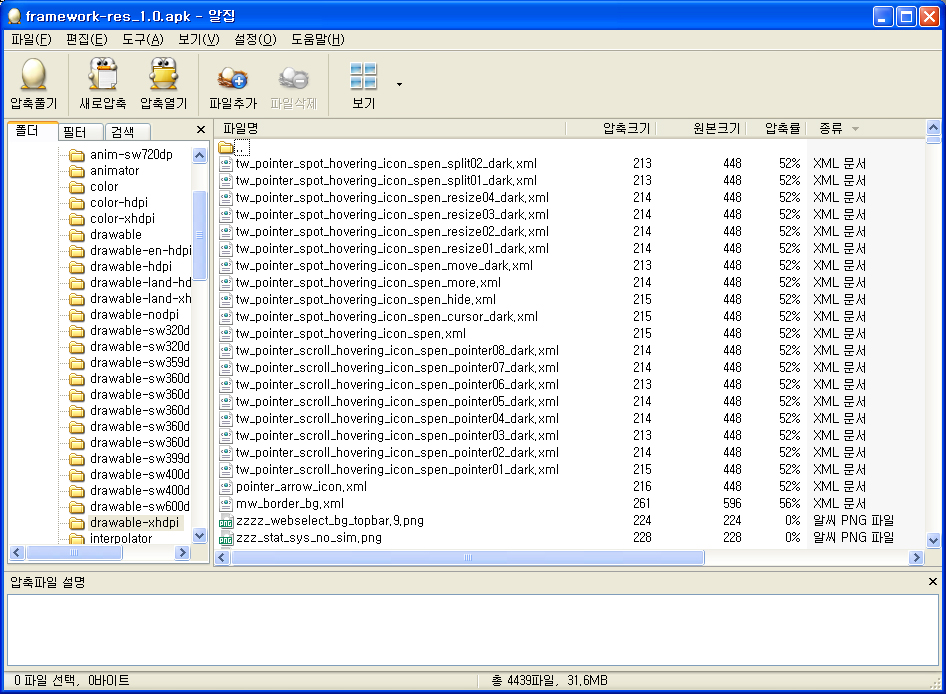This screenshot has width=946, height=694.
Task: Open the 도구(A) menu
Action: point(142,40)
